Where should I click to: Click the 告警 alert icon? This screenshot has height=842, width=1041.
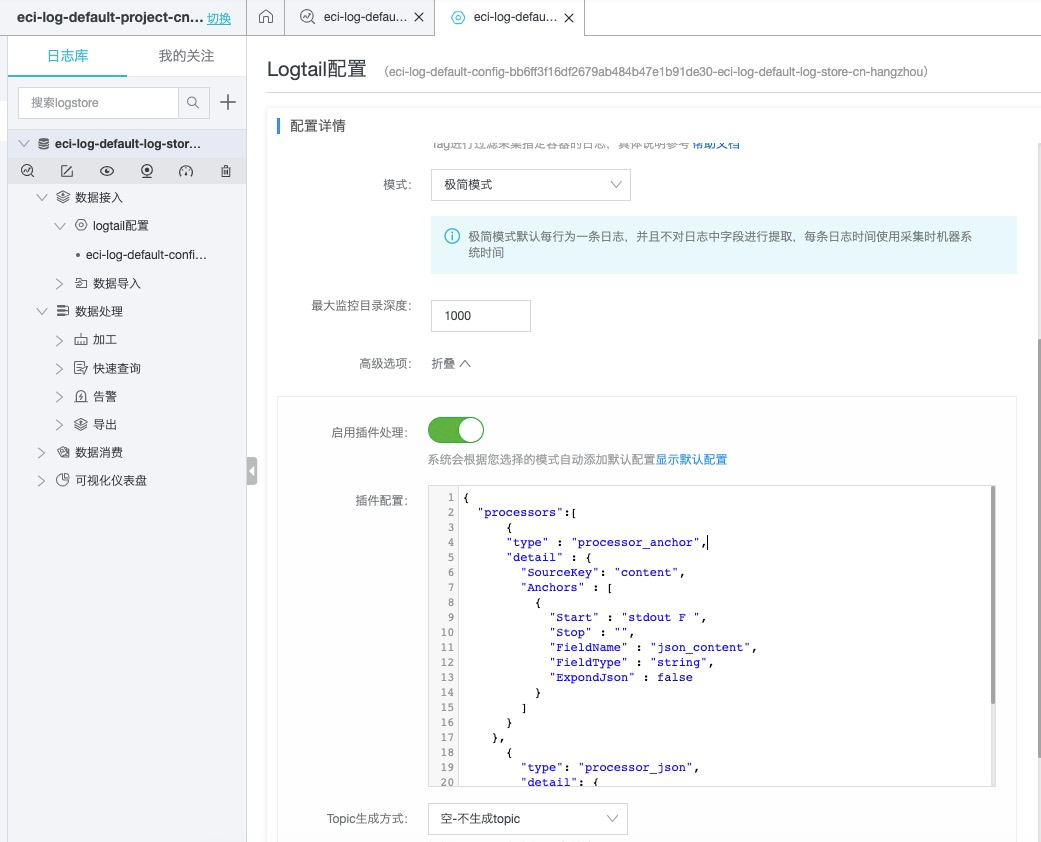pyautogui.click(x=81, y=396)
